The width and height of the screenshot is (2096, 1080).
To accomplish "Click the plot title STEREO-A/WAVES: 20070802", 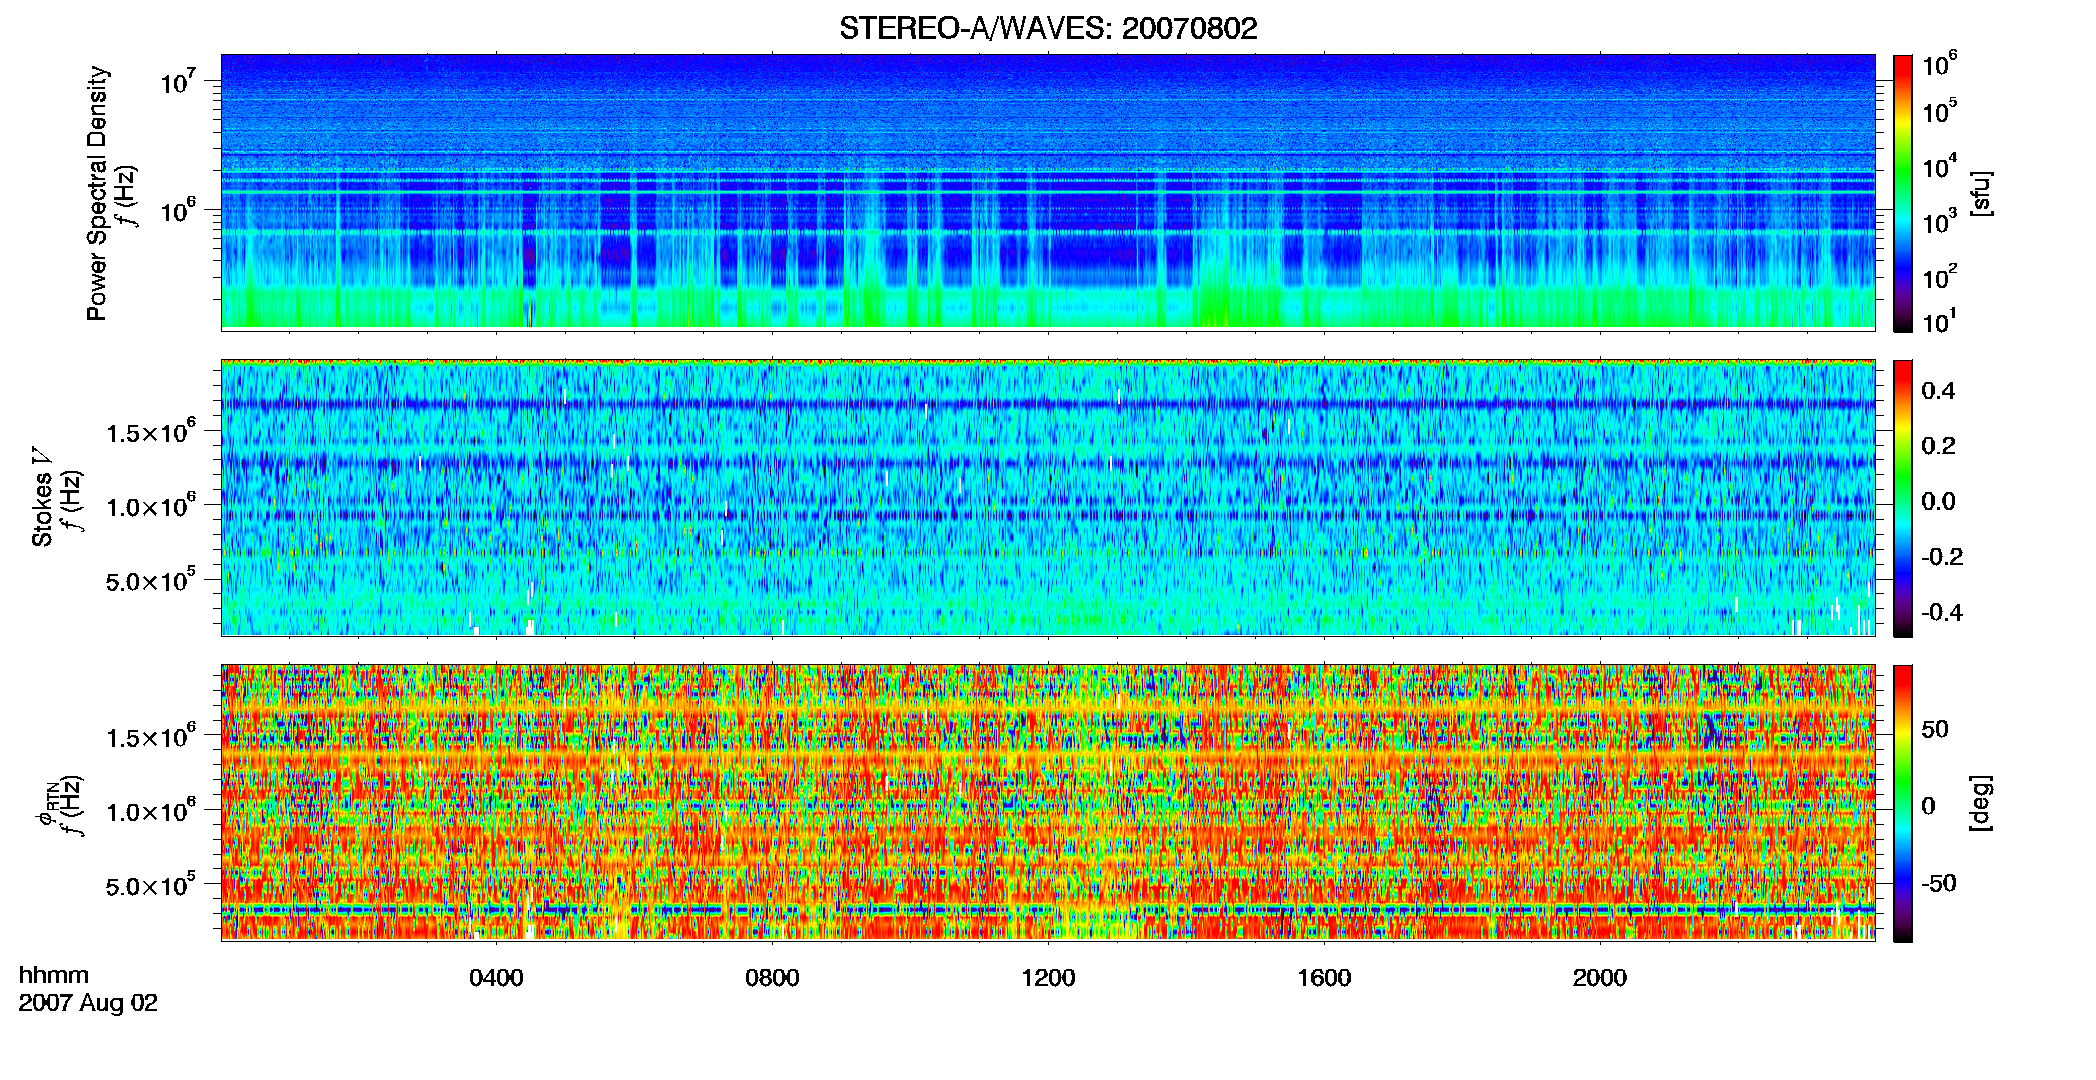I will tap(1048, 29).
